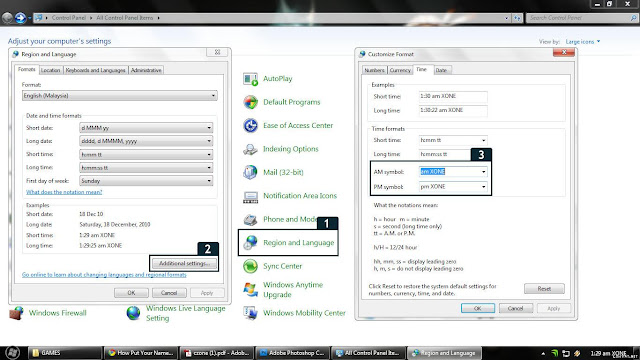640x360 pixels.
Task: Open Go online to learn about languages link
Action: click(104, 275)
